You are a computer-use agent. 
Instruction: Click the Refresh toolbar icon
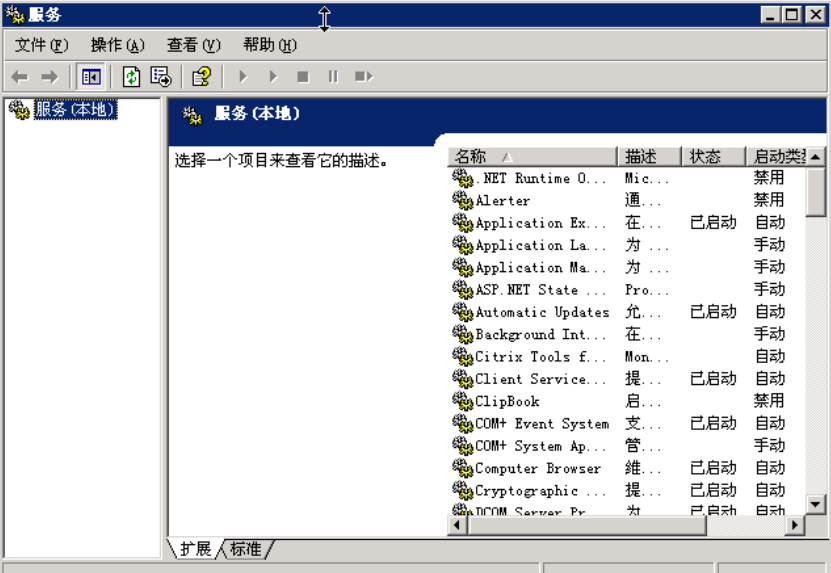[131, 77]
